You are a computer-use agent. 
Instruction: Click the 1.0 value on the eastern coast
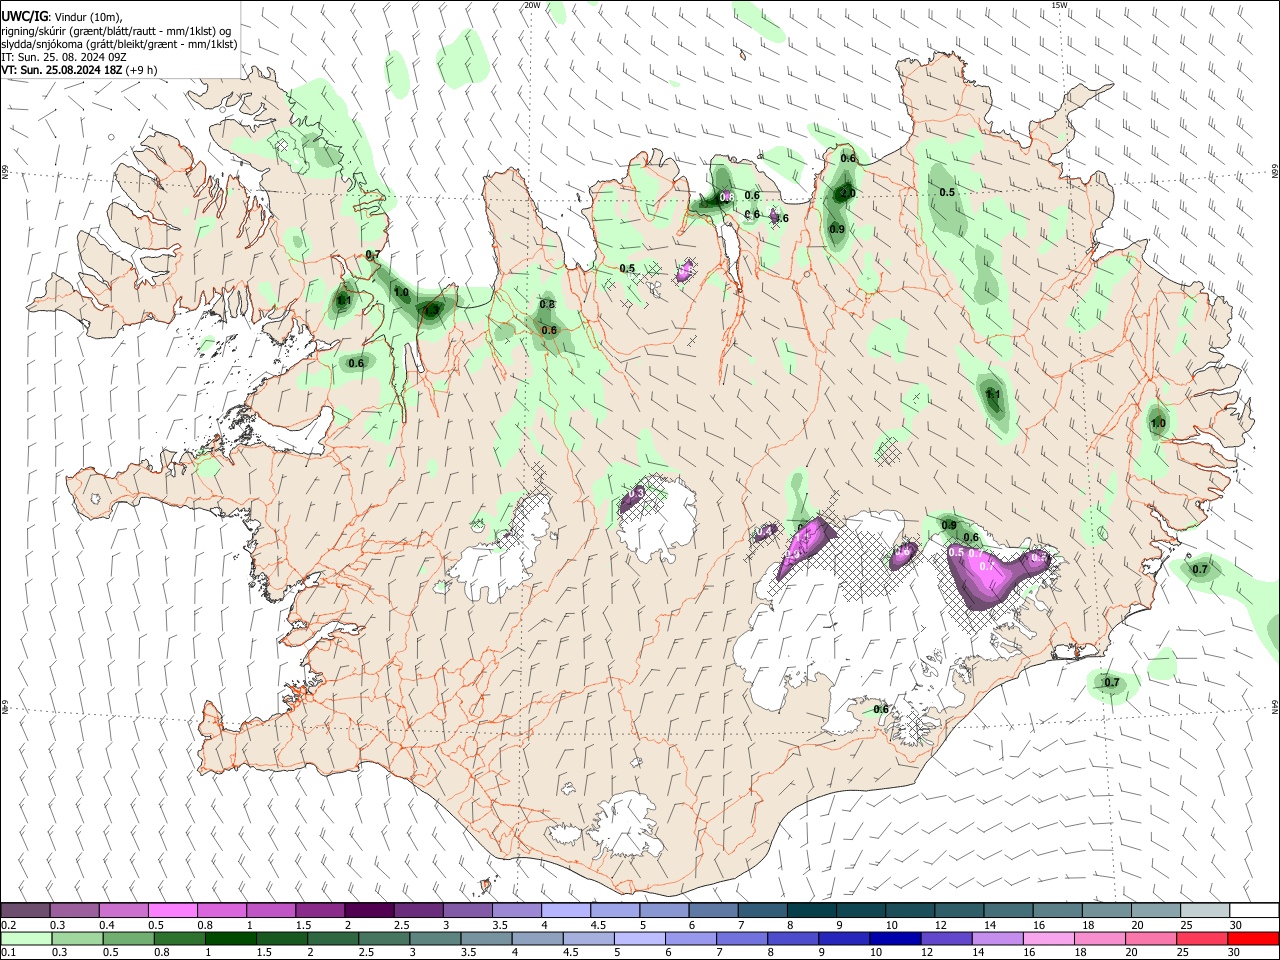(1158, 424)
